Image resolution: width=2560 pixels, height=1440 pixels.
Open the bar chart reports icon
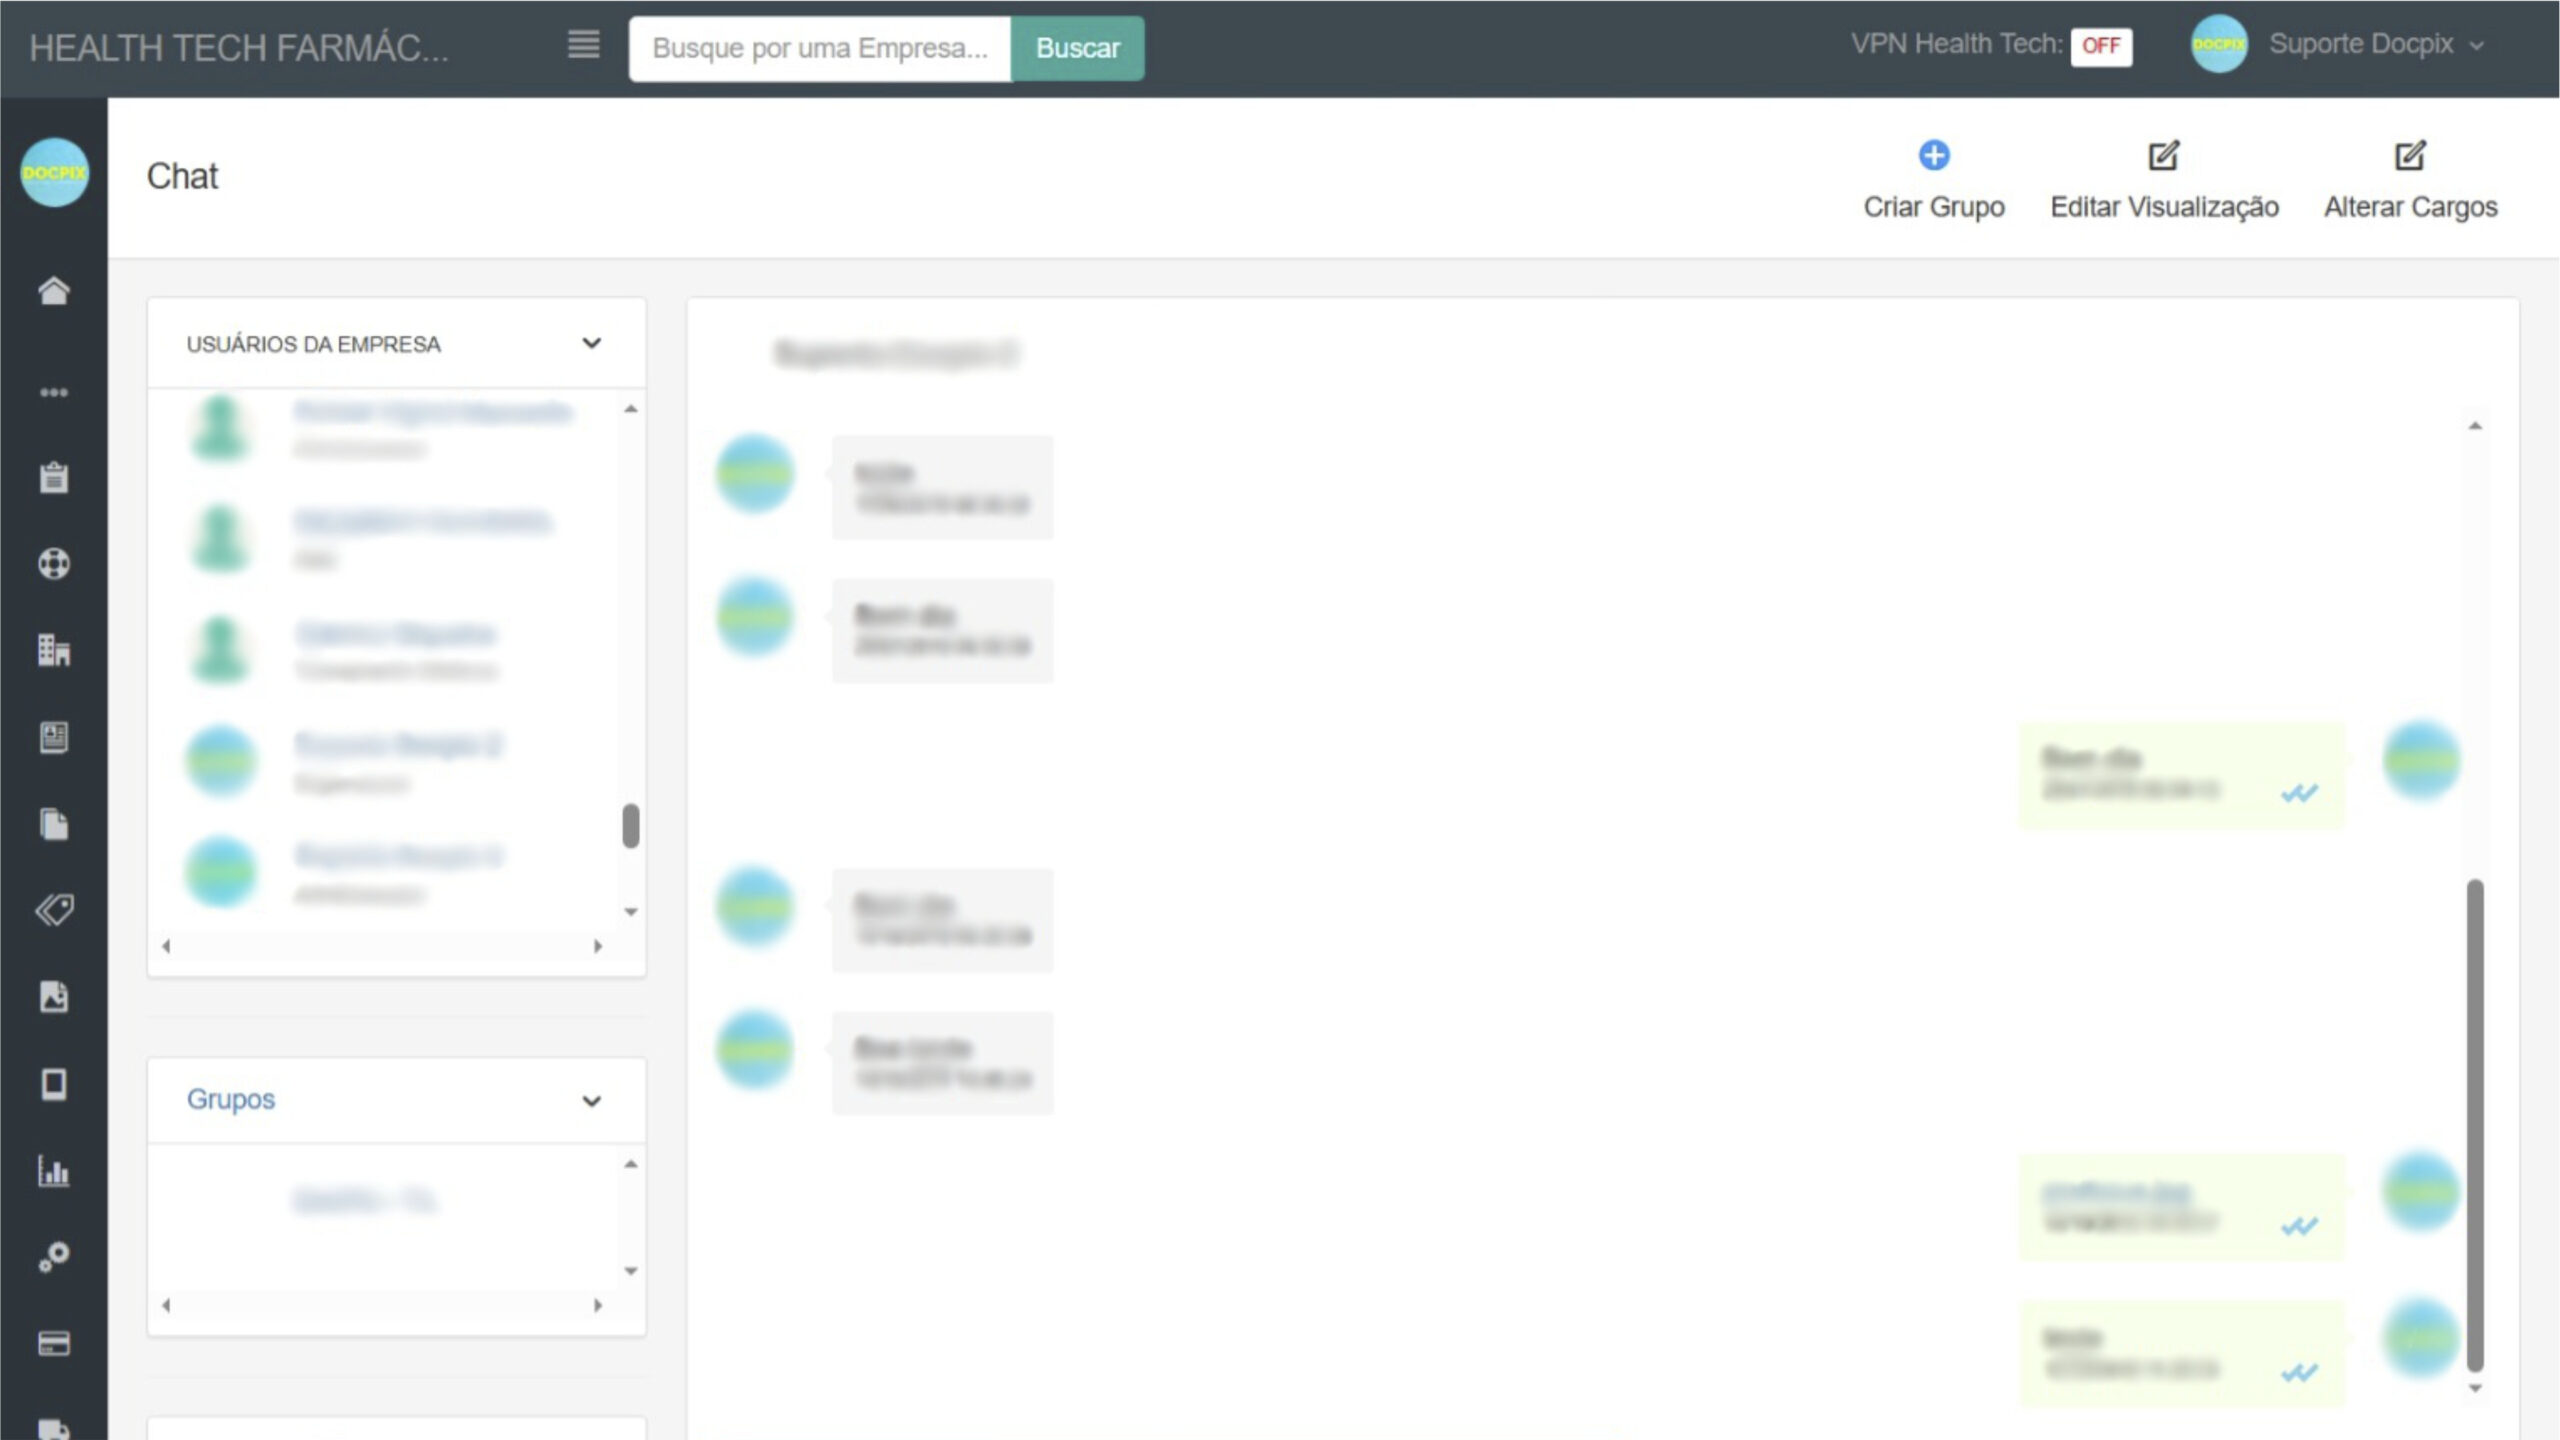point(54,1170)
